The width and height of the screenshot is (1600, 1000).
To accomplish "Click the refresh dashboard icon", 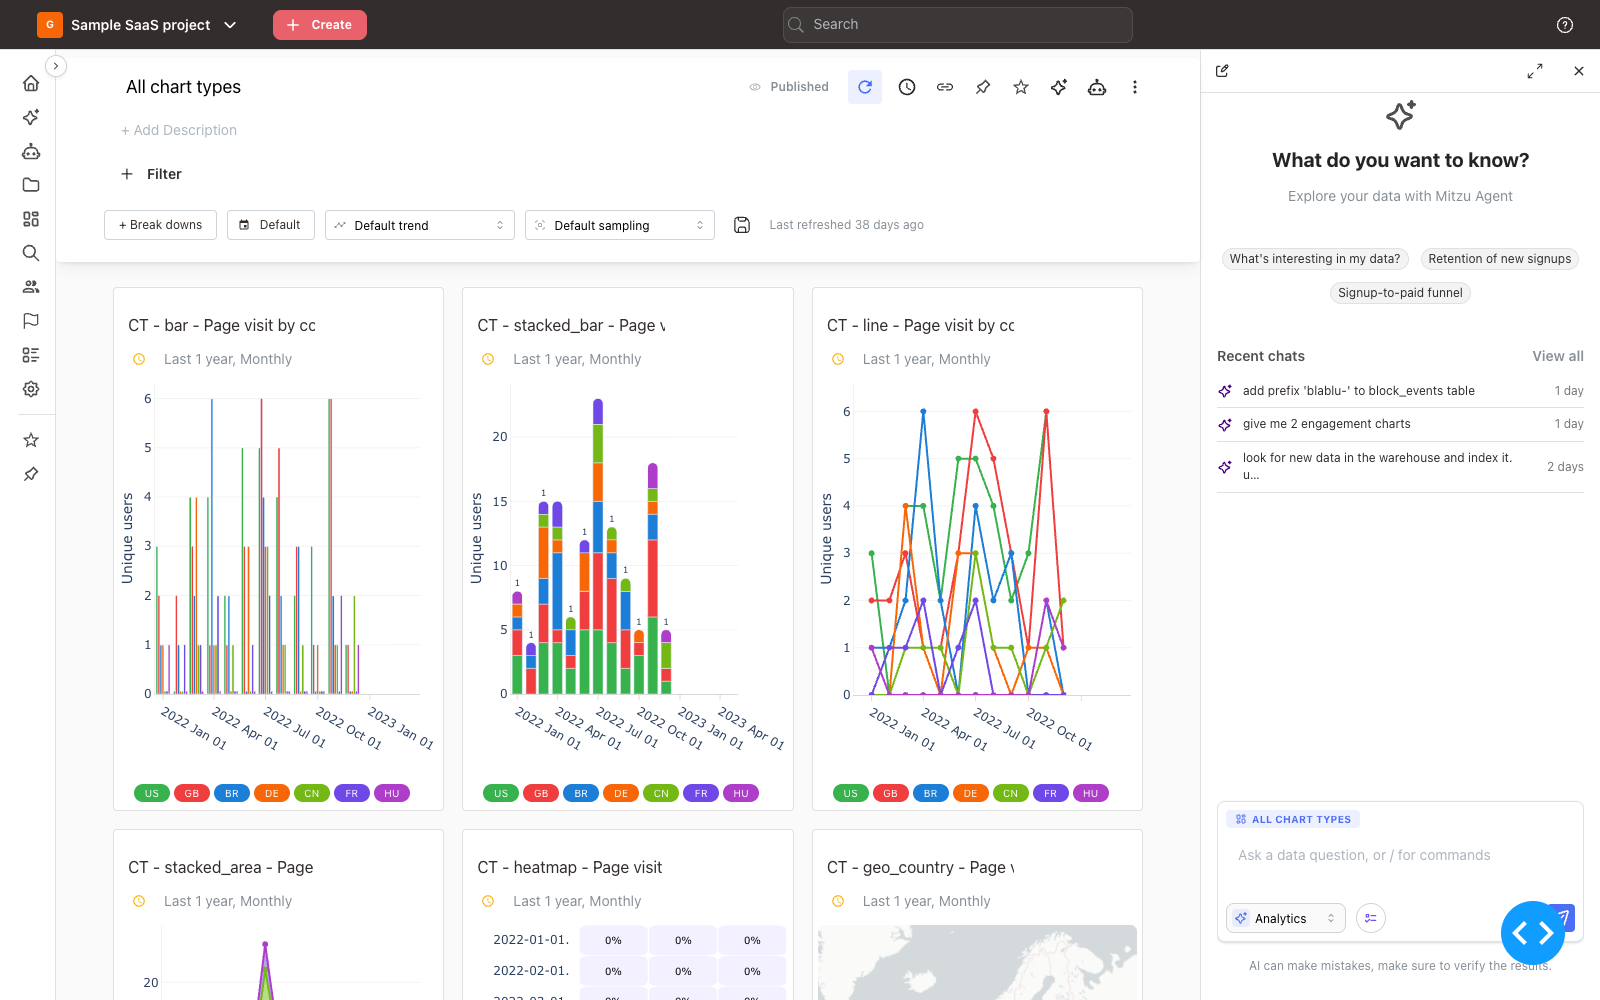I will (x=865, y=87).
